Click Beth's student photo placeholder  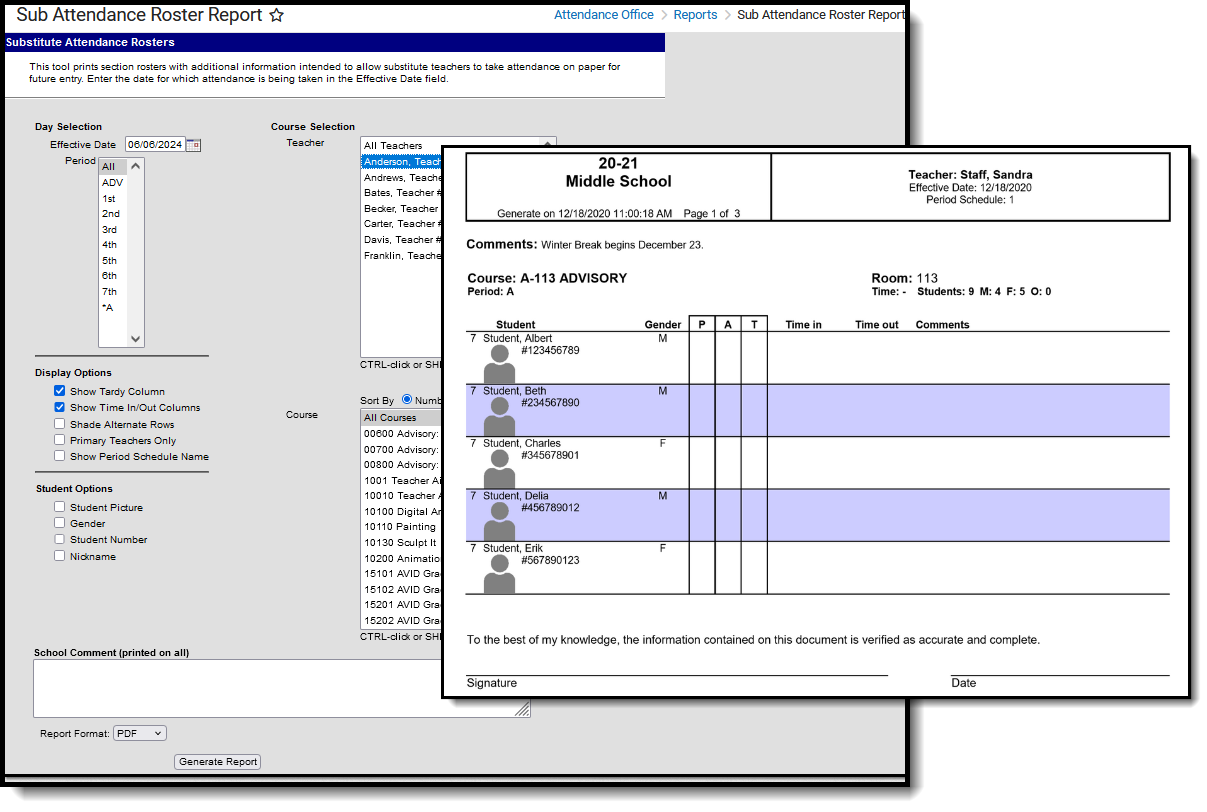click(499, 416)
